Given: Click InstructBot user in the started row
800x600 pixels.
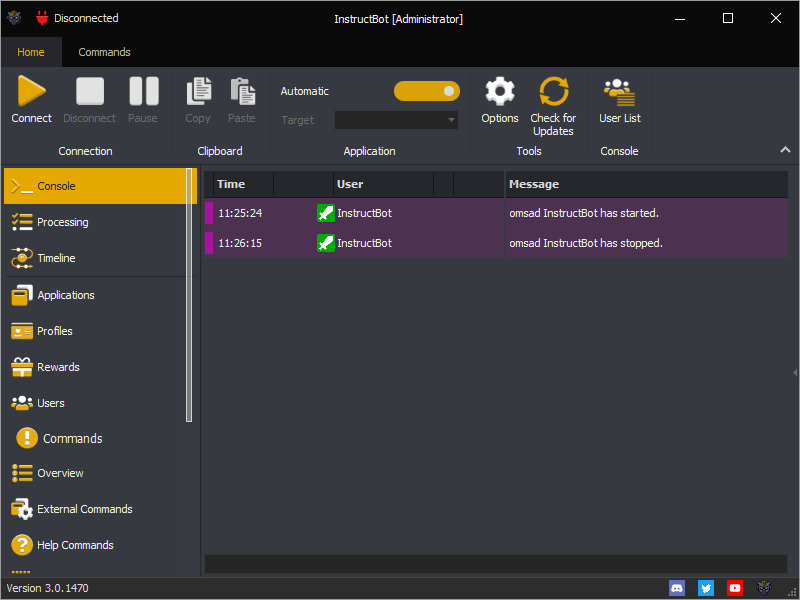Looking at the screenshot, I should click(x=364, y=213).
